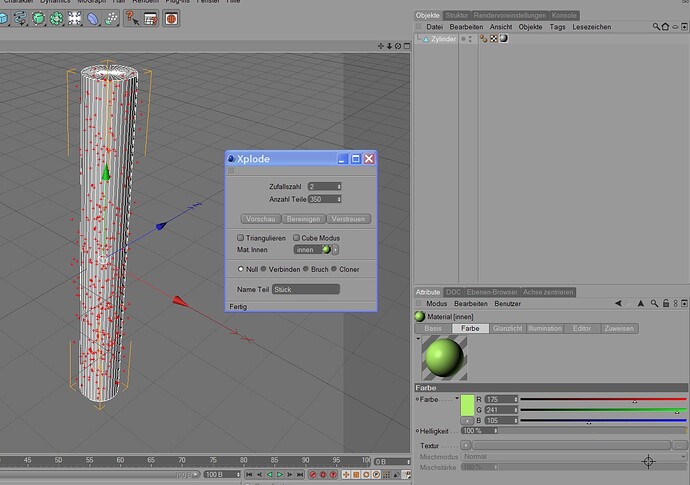Image resolution: width=690 pixels, height=485 pixels.
Task: Toggle position keyframe recording icon
Action: [346, 474]
